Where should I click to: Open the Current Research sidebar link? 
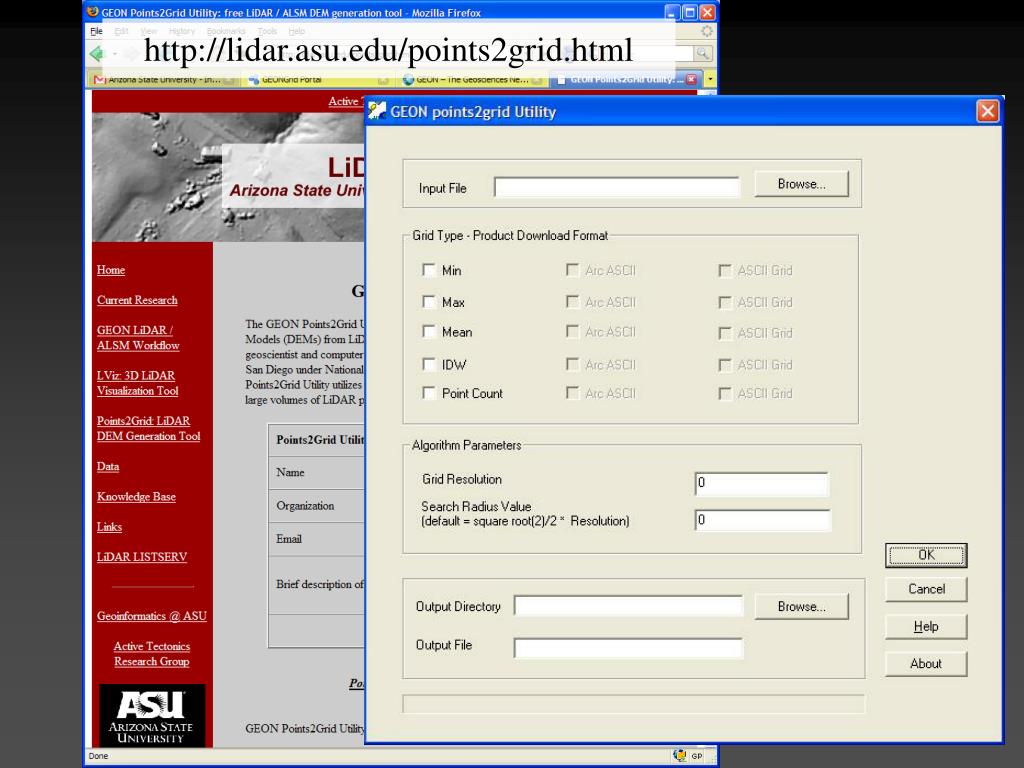point(137,300)
